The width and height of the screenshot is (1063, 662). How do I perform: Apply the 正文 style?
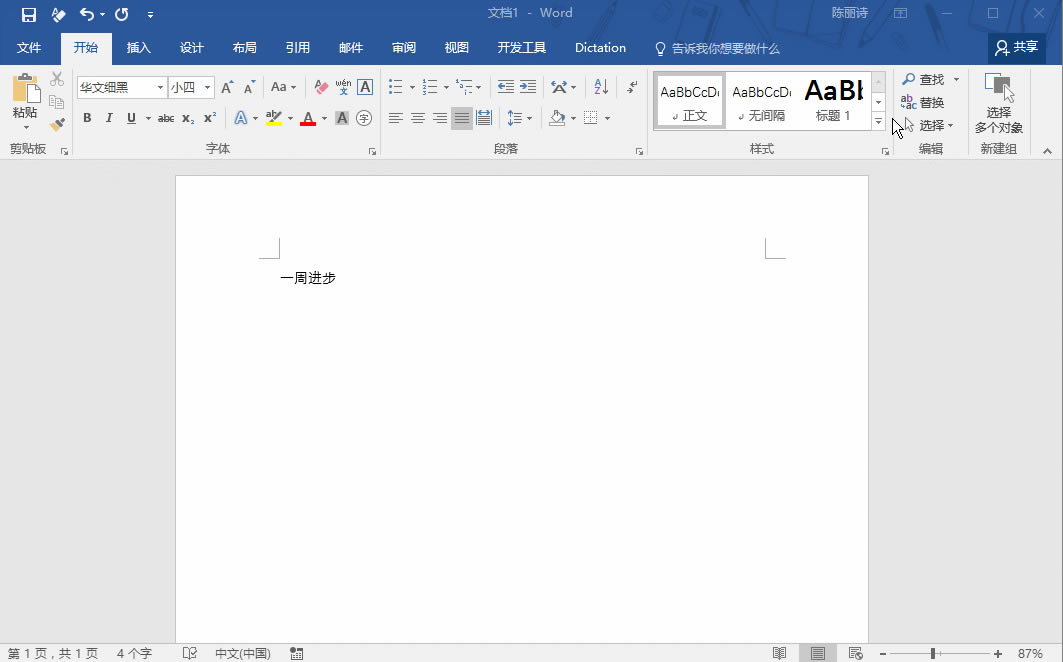click(689, 101)
